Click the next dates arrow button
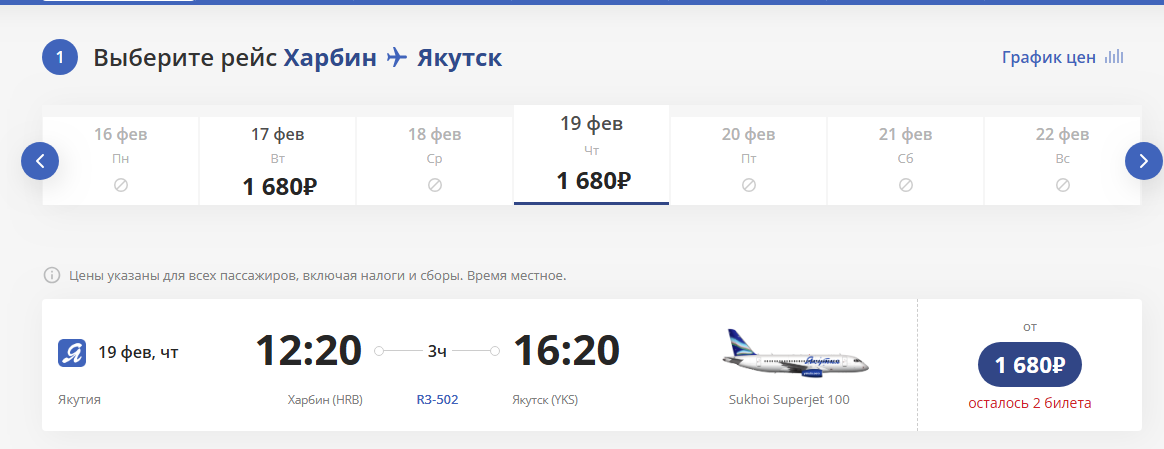 click(x=1144, y=160)
